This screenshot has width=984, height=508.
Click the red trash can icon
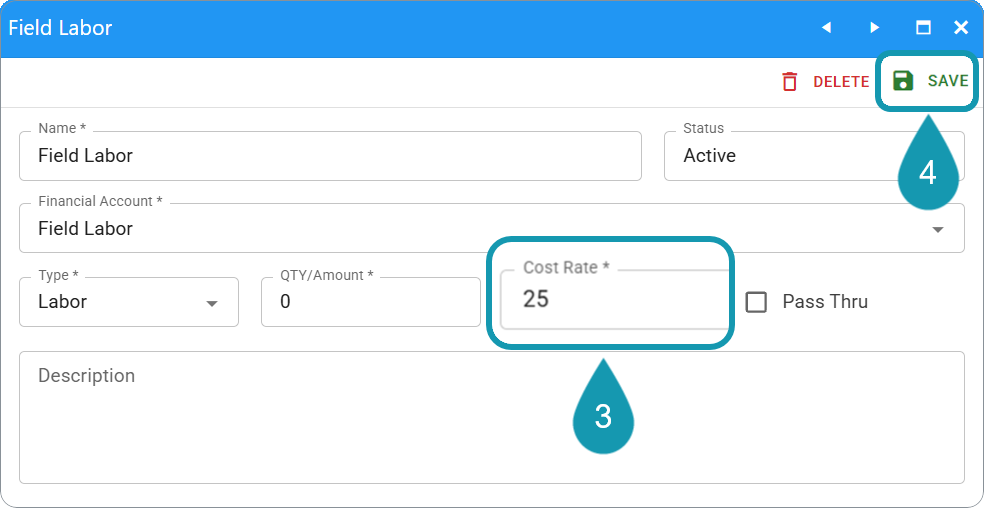pyautogui.click(x=789, y=82)
